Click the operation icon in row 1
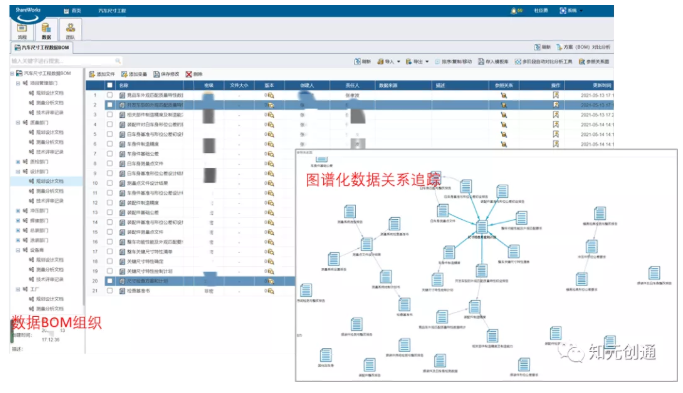 (555, 95)
